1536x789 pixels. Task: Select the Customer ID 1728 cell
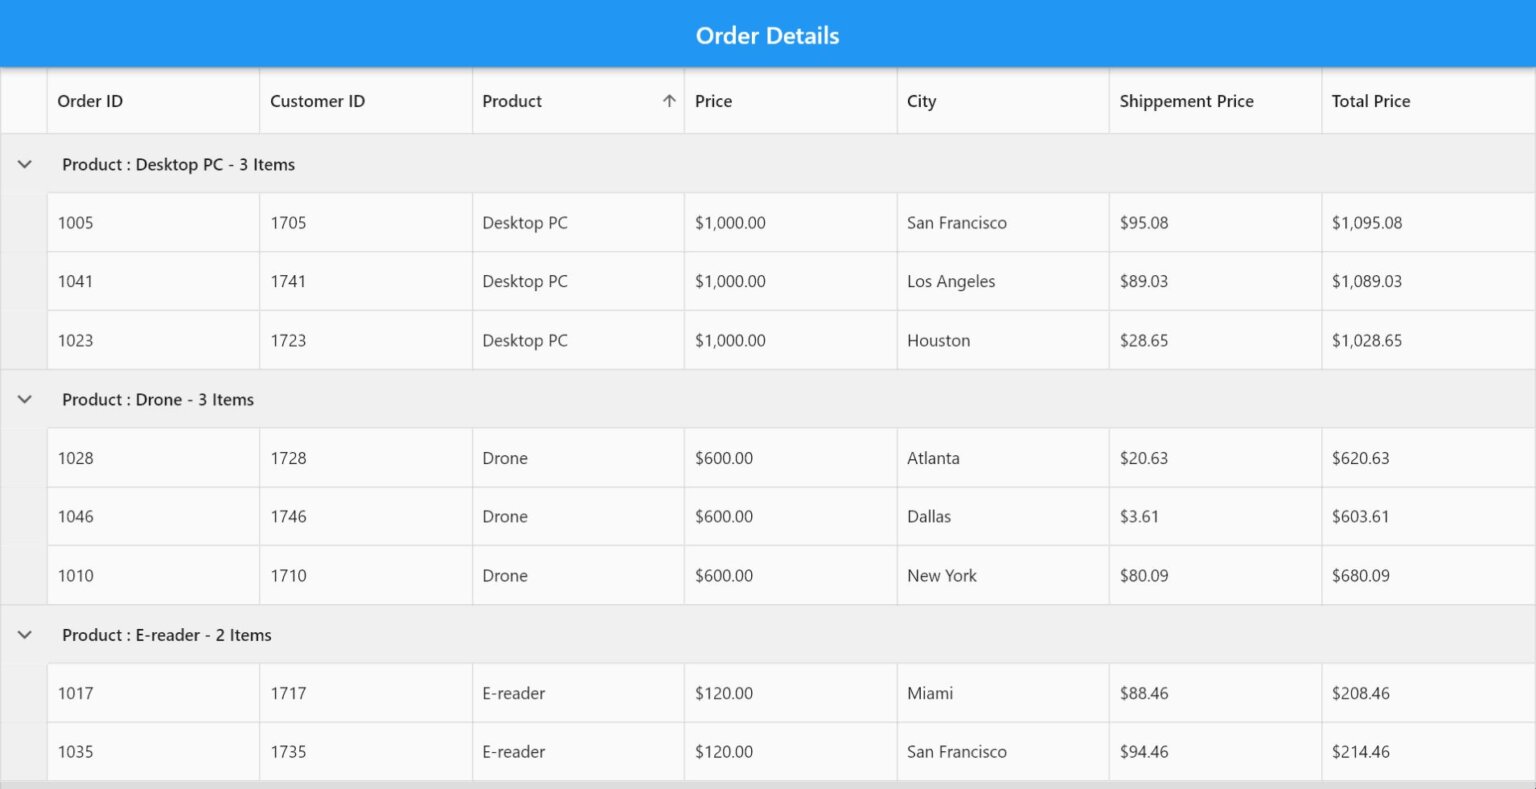[289, 457]
